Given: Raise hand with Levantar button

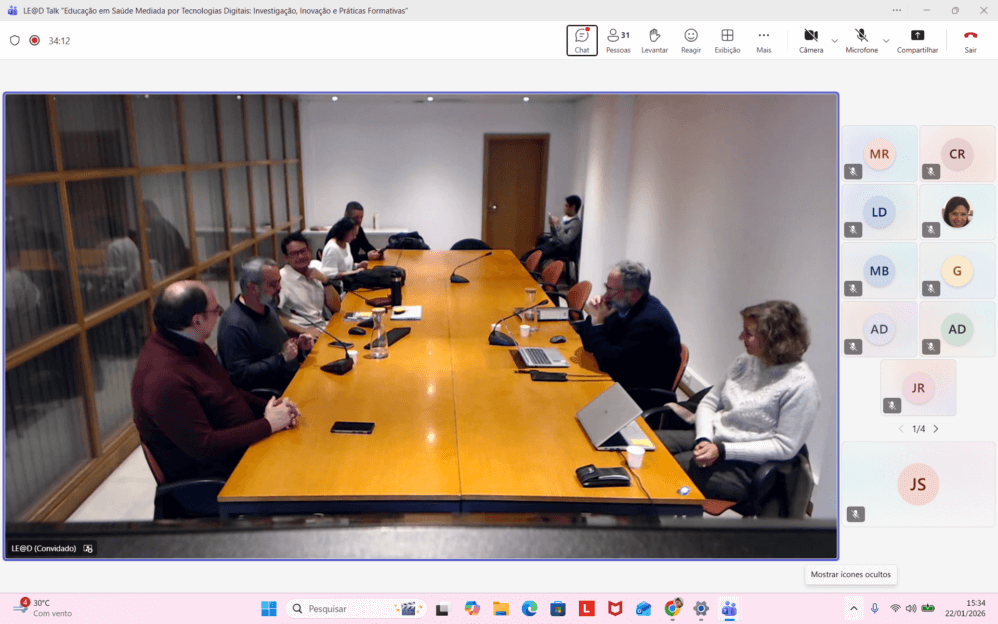Looking at the screenshot, I should [654, 40].
